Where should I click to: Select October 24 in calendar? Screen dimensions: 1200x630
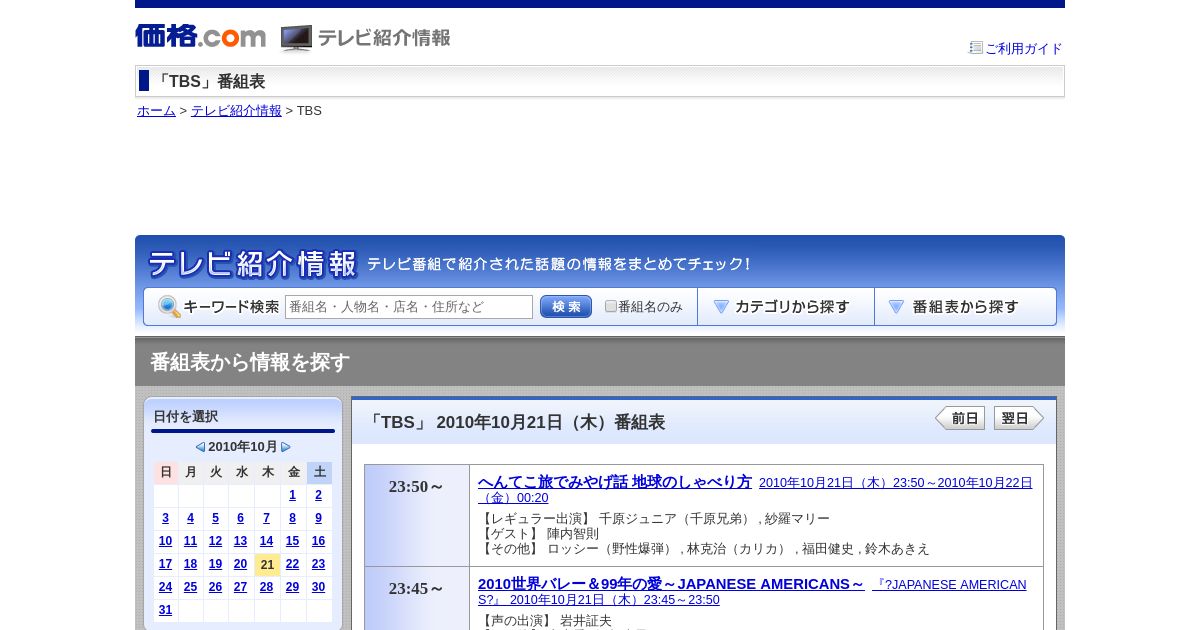pos(165,587)
